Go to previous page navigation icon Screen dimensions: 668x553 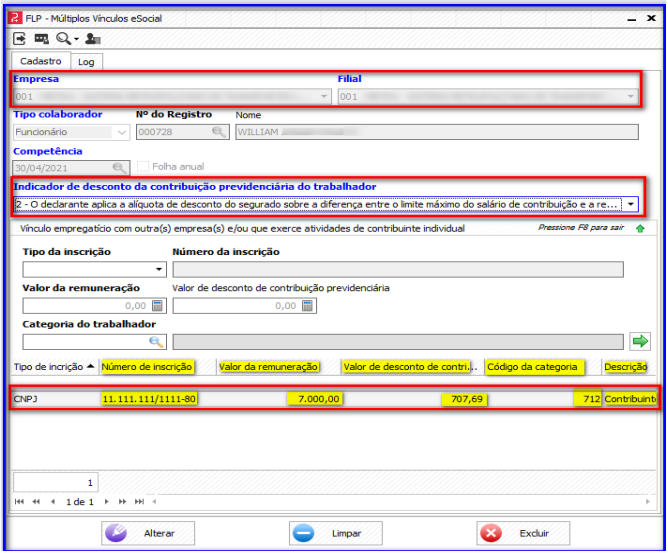click(x=36, y=502)
